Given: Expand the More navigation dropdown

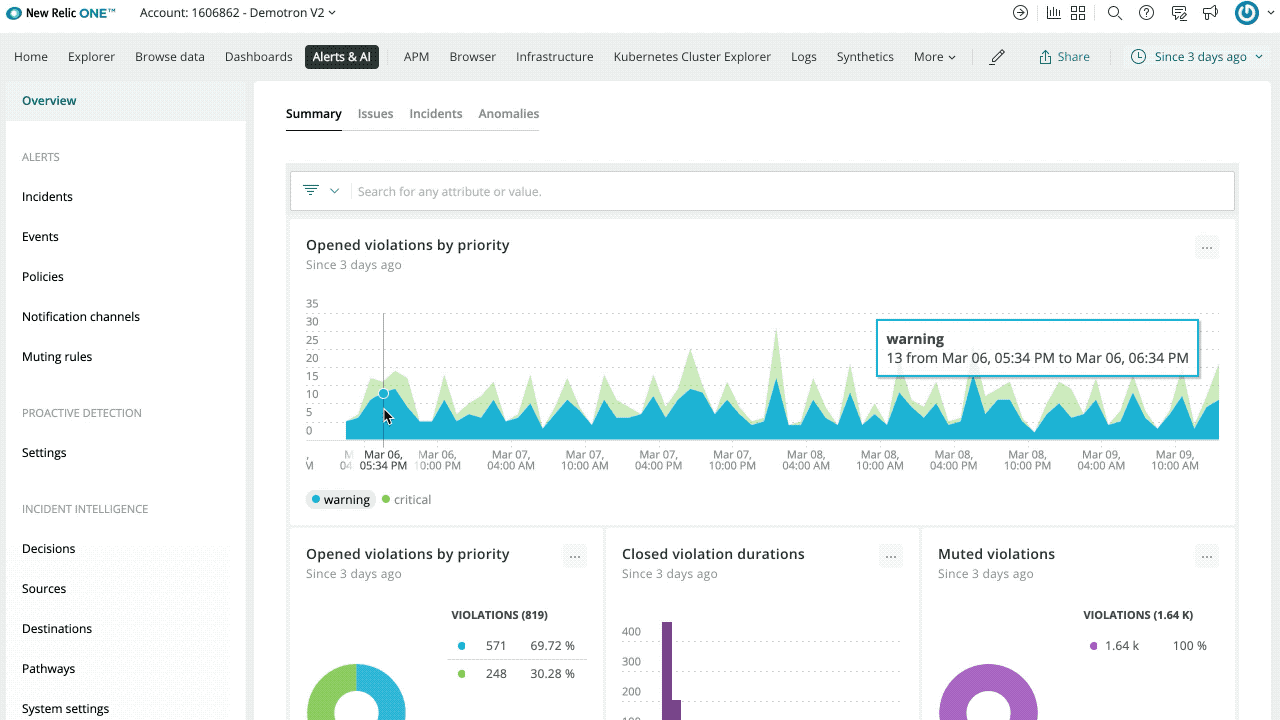Looking at the screenshot, I should pyautogui.click(x=933, y=57).
